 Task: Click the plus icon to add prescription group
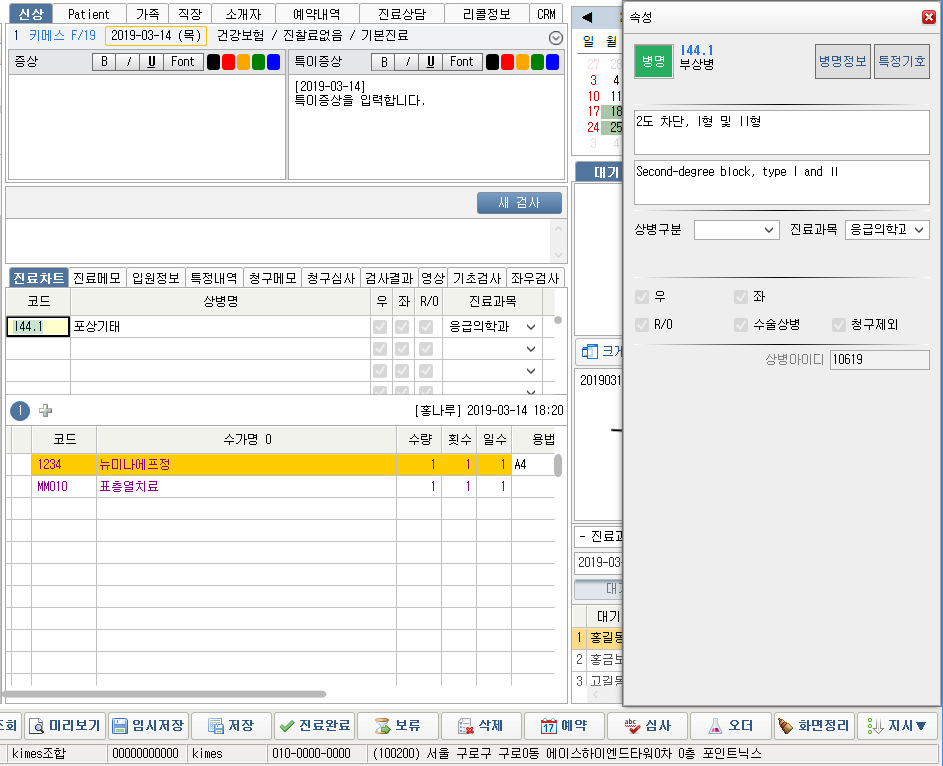[x=45, y=410]
